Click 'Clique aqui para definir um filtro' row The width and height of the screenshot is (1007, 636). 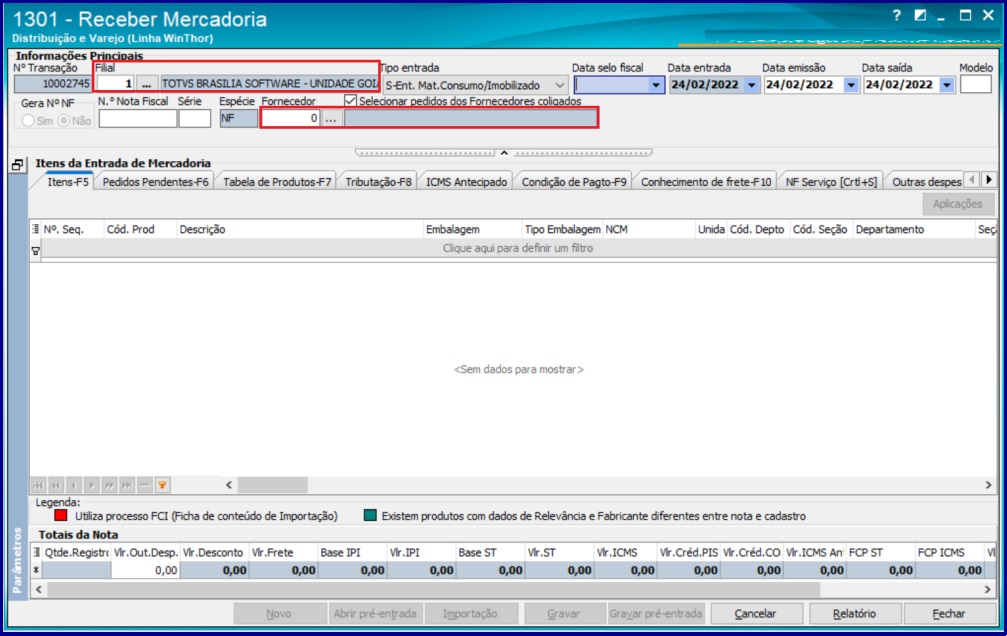pos(518,248)
